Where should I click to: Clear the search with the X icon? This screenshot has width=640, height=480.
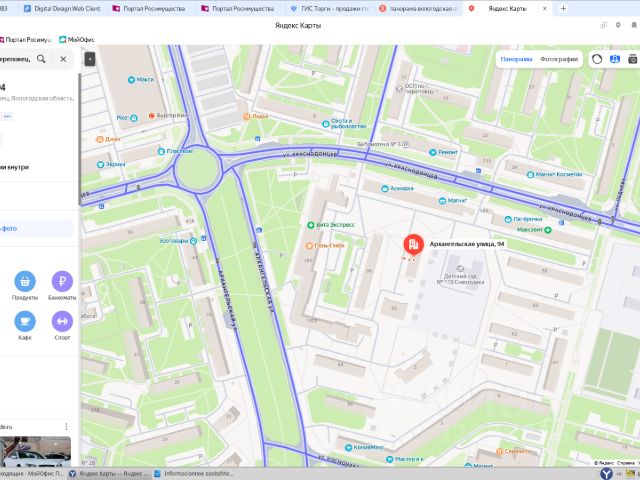[63, 59]
